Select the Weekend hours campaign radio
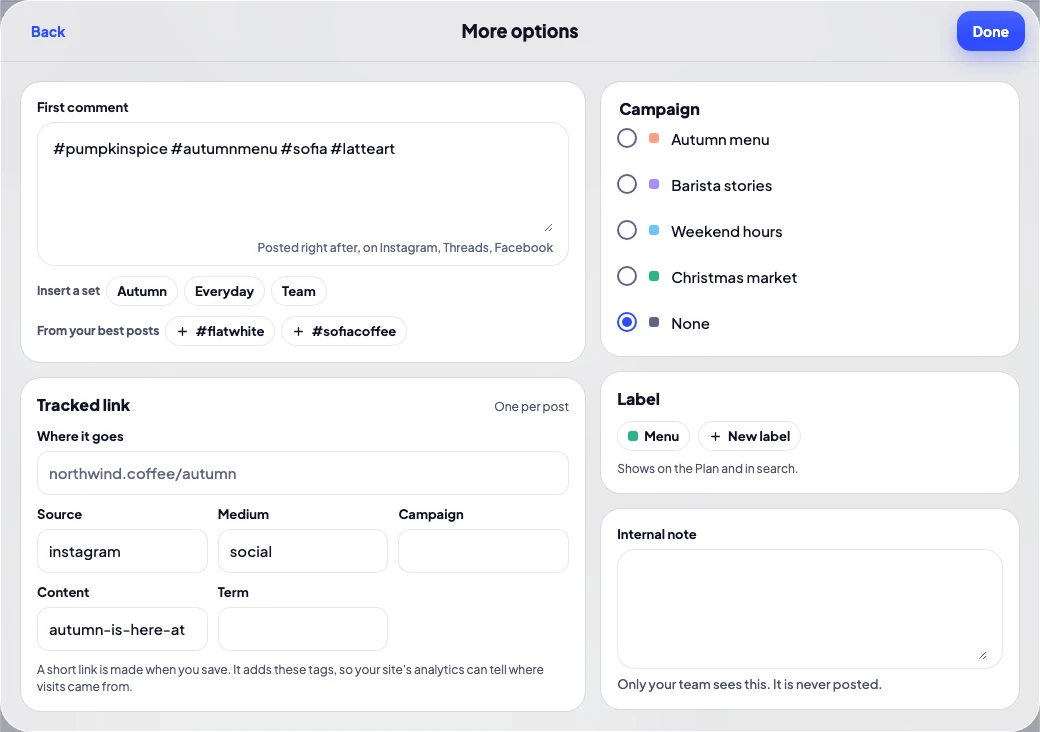 tap(627, 230)
